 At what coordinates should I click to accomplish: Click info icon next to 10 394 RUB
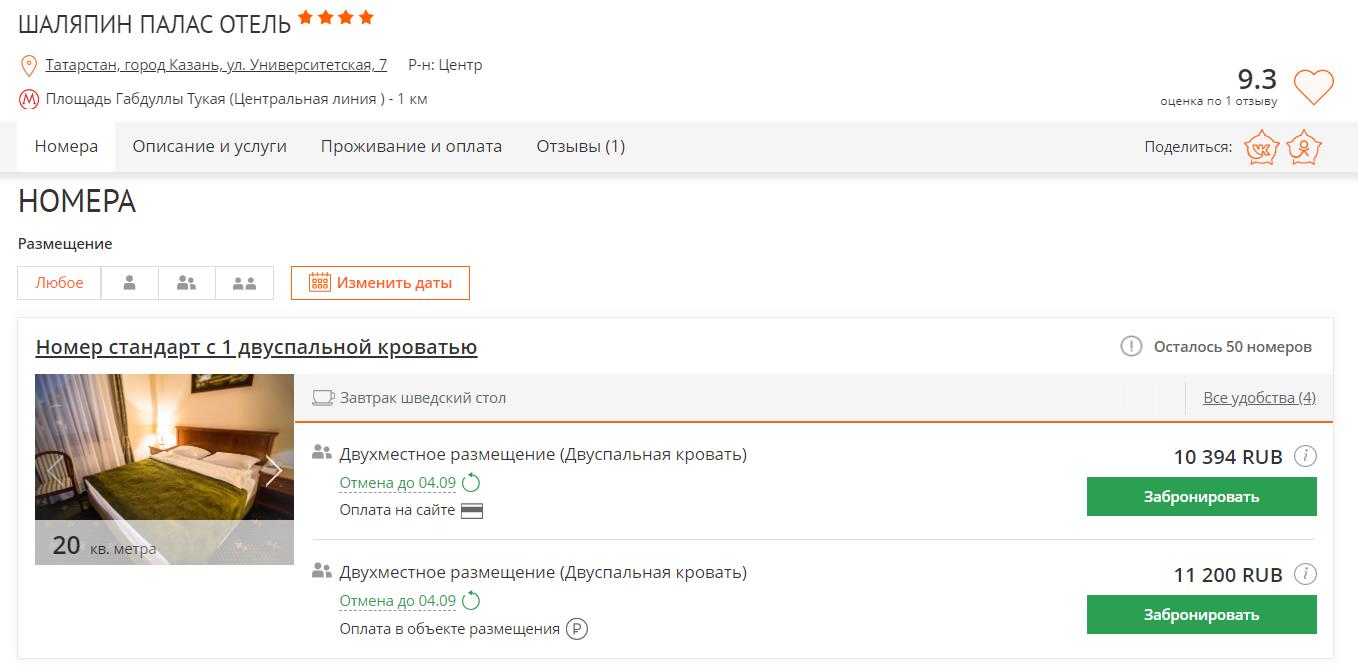1305,457
